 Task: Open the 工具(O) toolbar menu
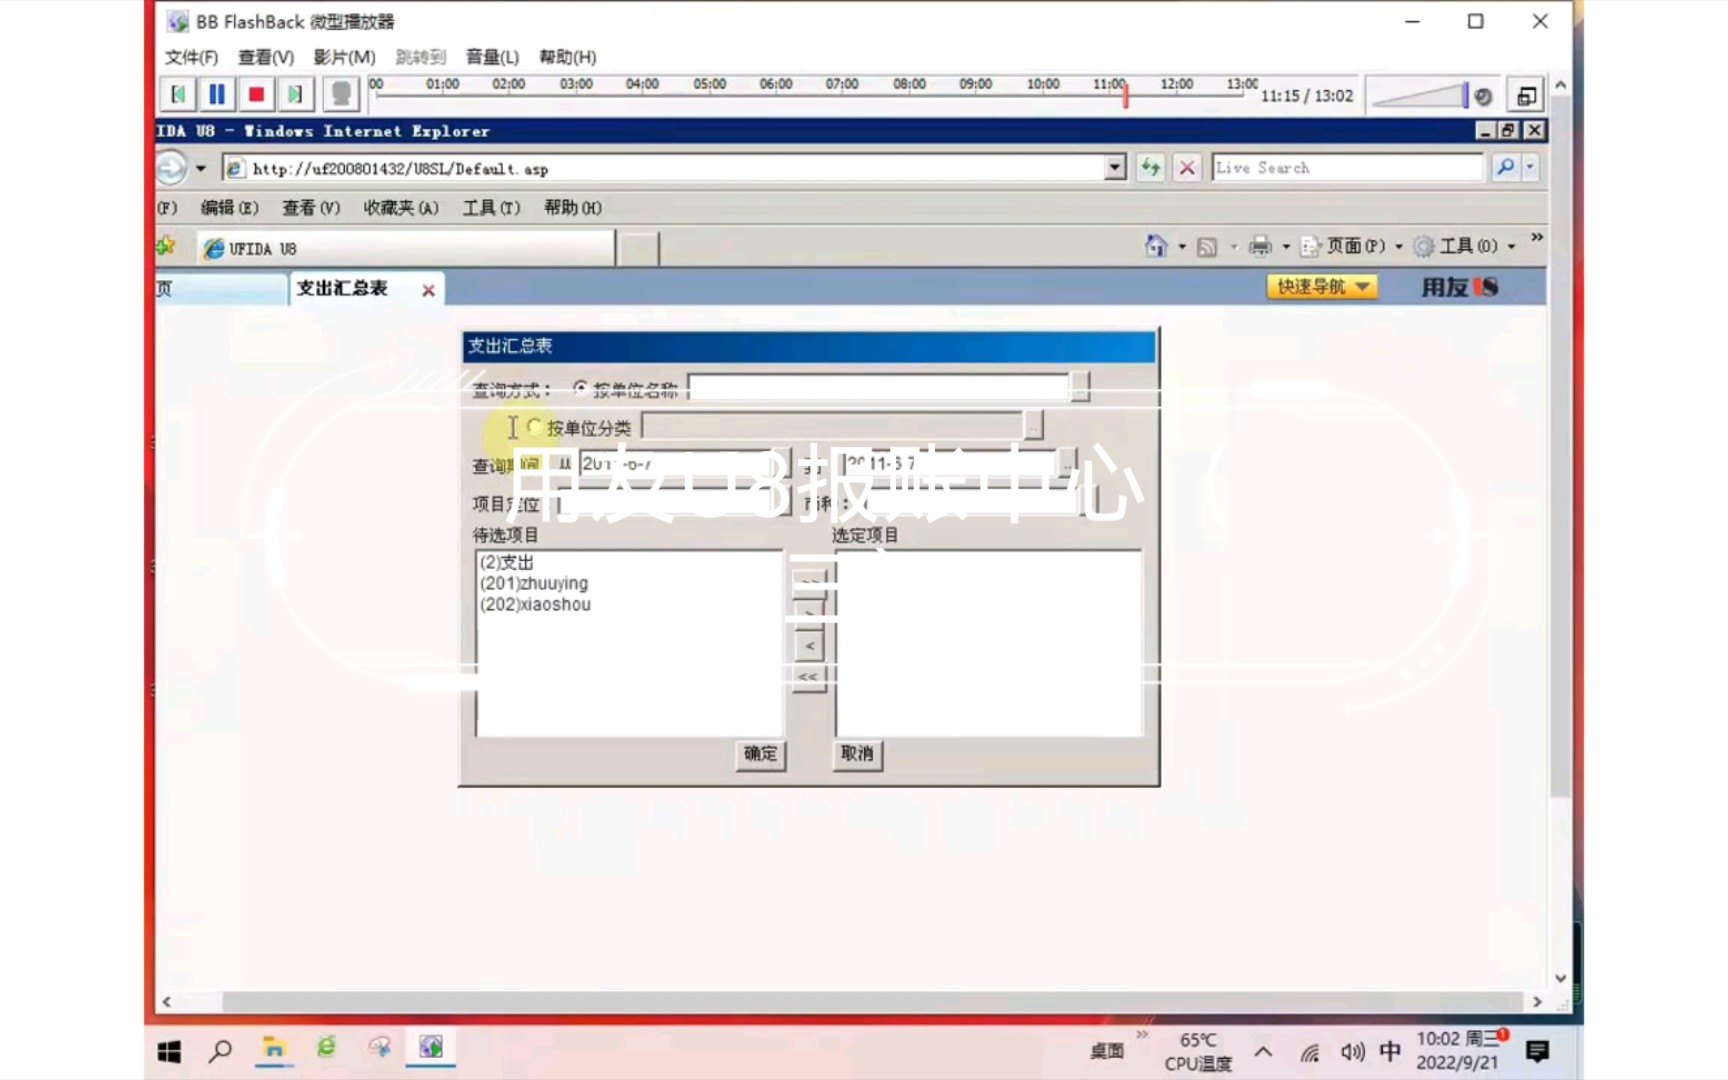pyautogui.click(x=1464, y=246)
